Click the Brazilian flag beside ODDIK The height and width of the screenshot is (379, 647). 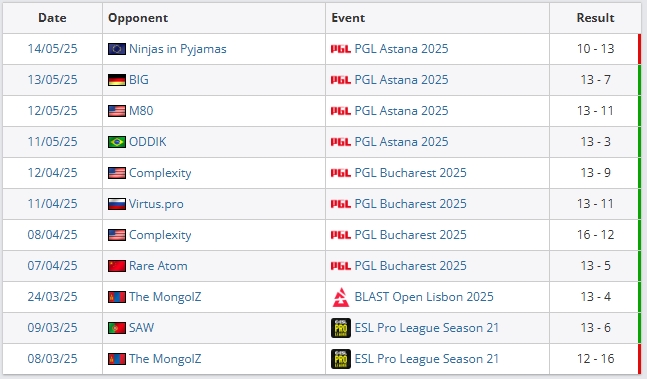click(117, 142)
